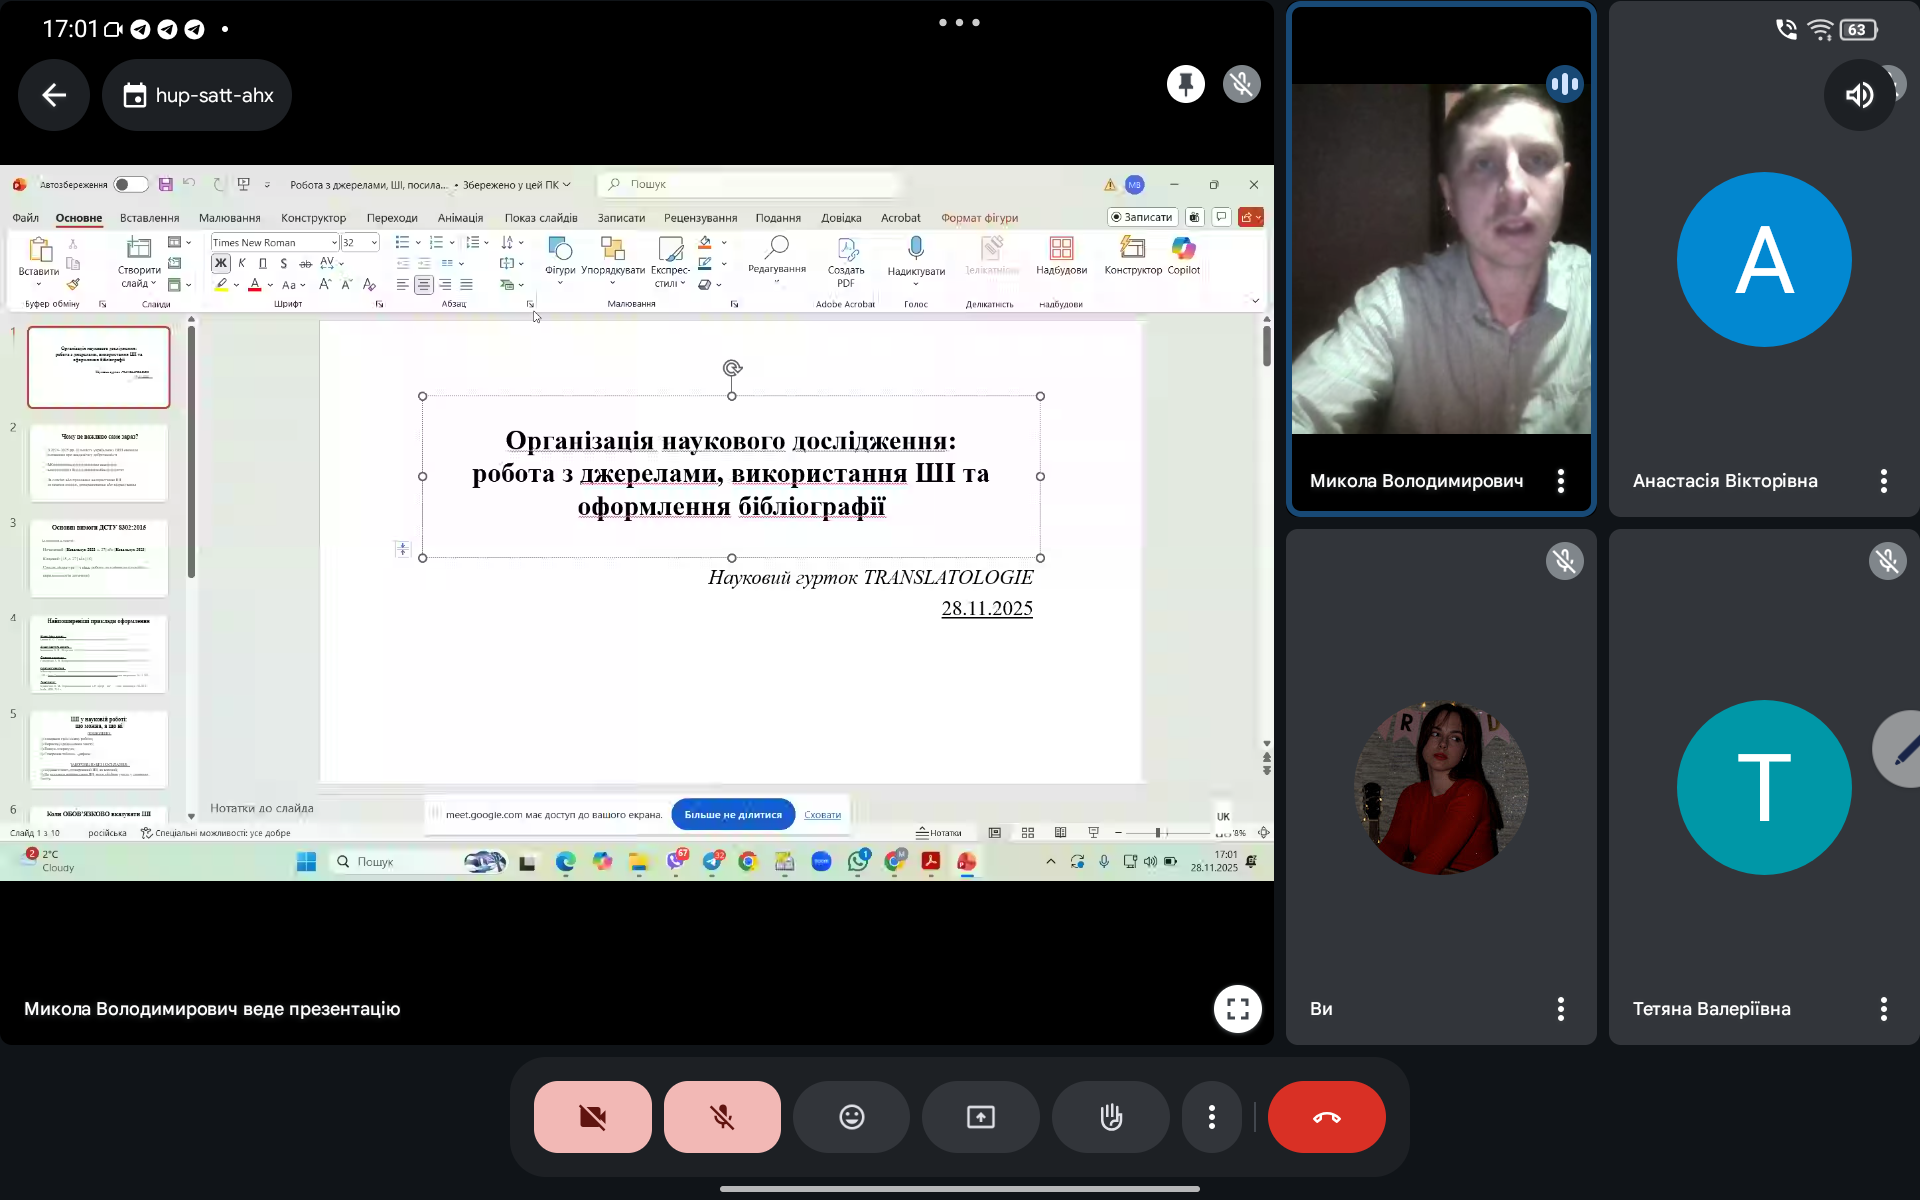Screen dimensions: 1920x1200
Task: Open the Вставлення ribbon tab
Action: click(149, 218)
